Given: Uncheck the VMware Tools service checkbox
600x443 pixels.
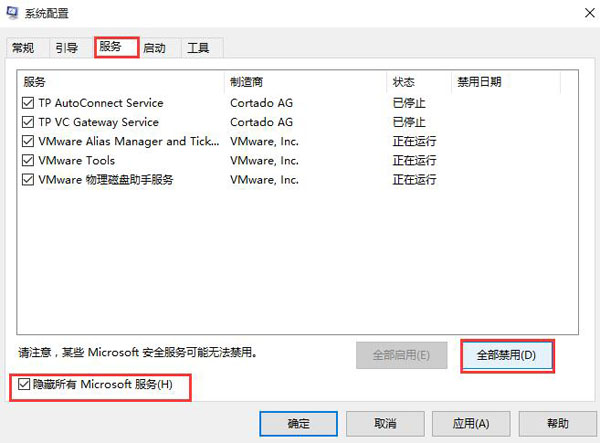Looking at the screenshot, I should coord(28,160).
